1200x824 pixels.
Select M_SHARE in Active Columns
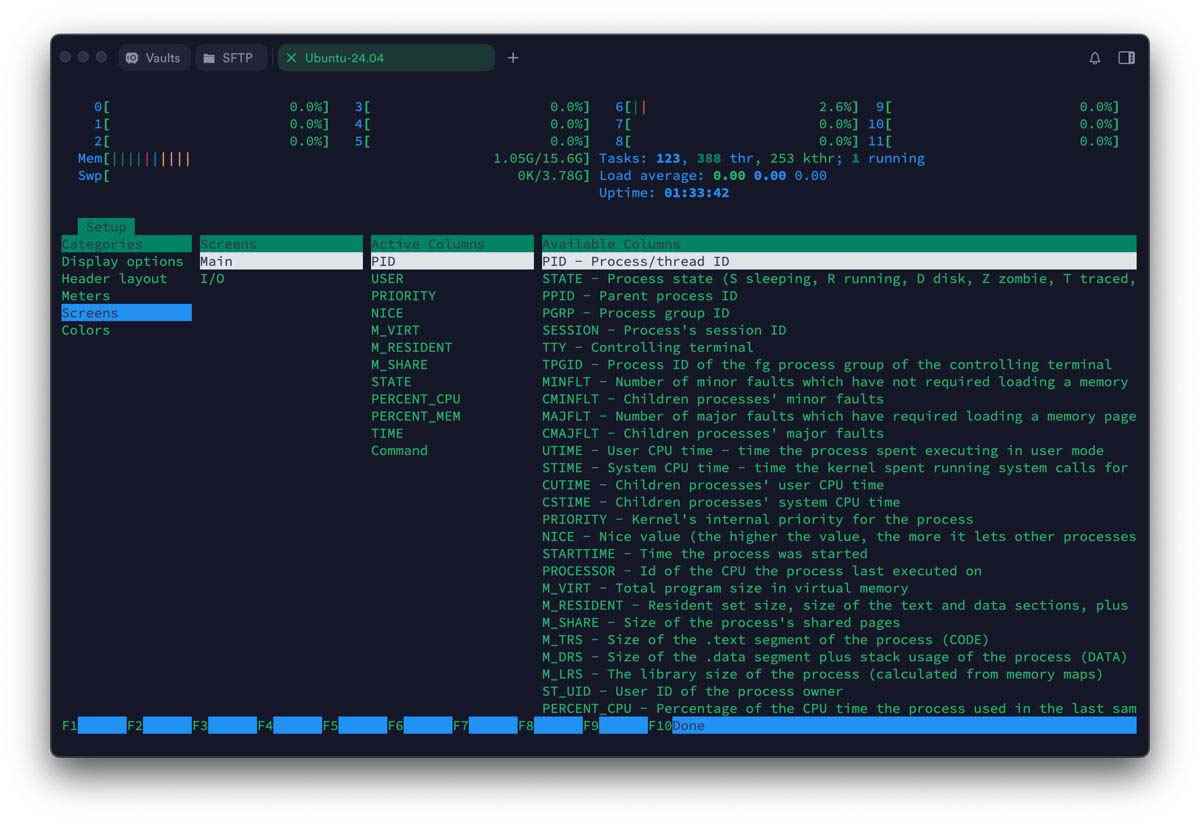click(452, 364)
